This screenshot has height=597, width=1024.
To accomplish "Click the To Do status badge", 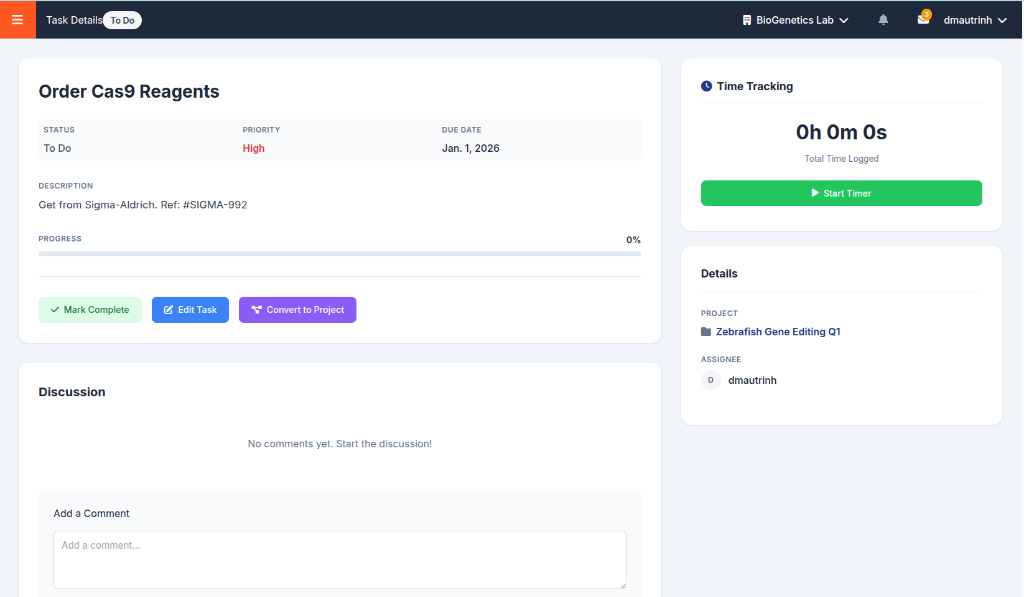I will tap(123, 19).
